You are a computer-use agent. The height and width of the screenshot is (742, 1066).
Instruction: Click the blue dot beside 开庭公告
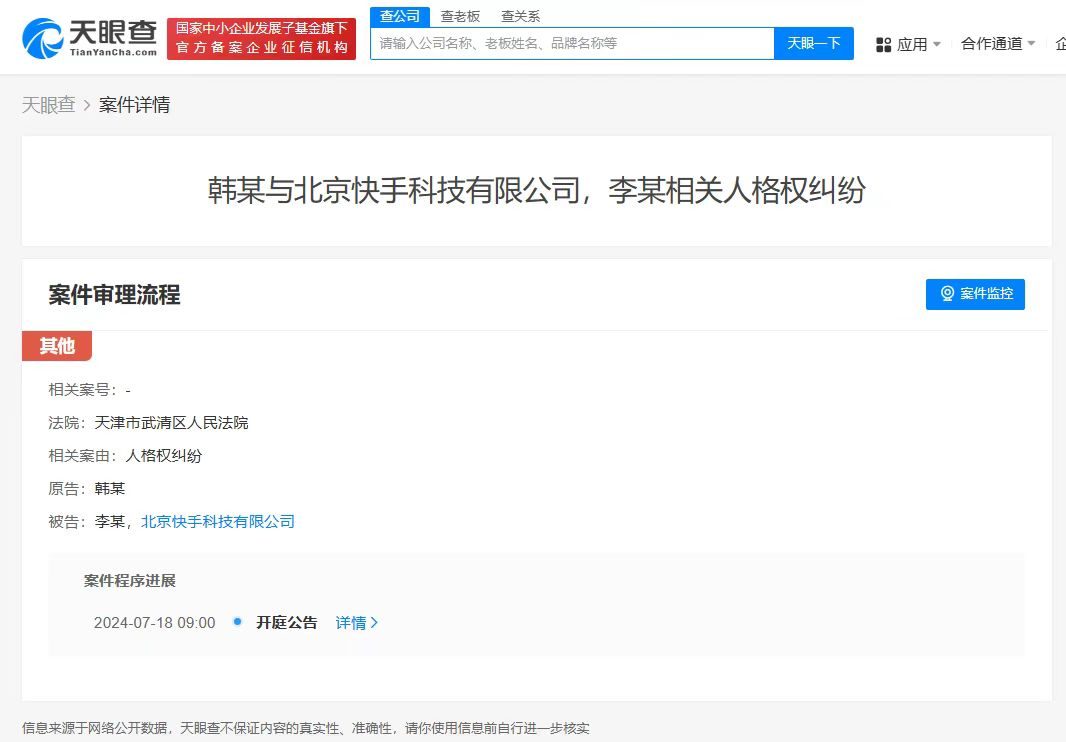point(236,622)
